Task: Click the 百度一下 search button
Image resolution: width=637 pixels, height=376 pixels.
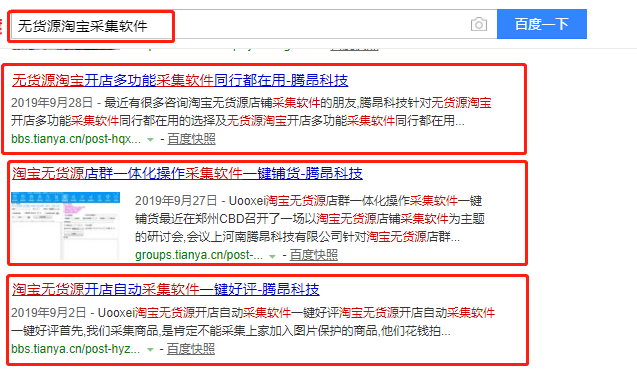Action: click(x=542, y=24)
